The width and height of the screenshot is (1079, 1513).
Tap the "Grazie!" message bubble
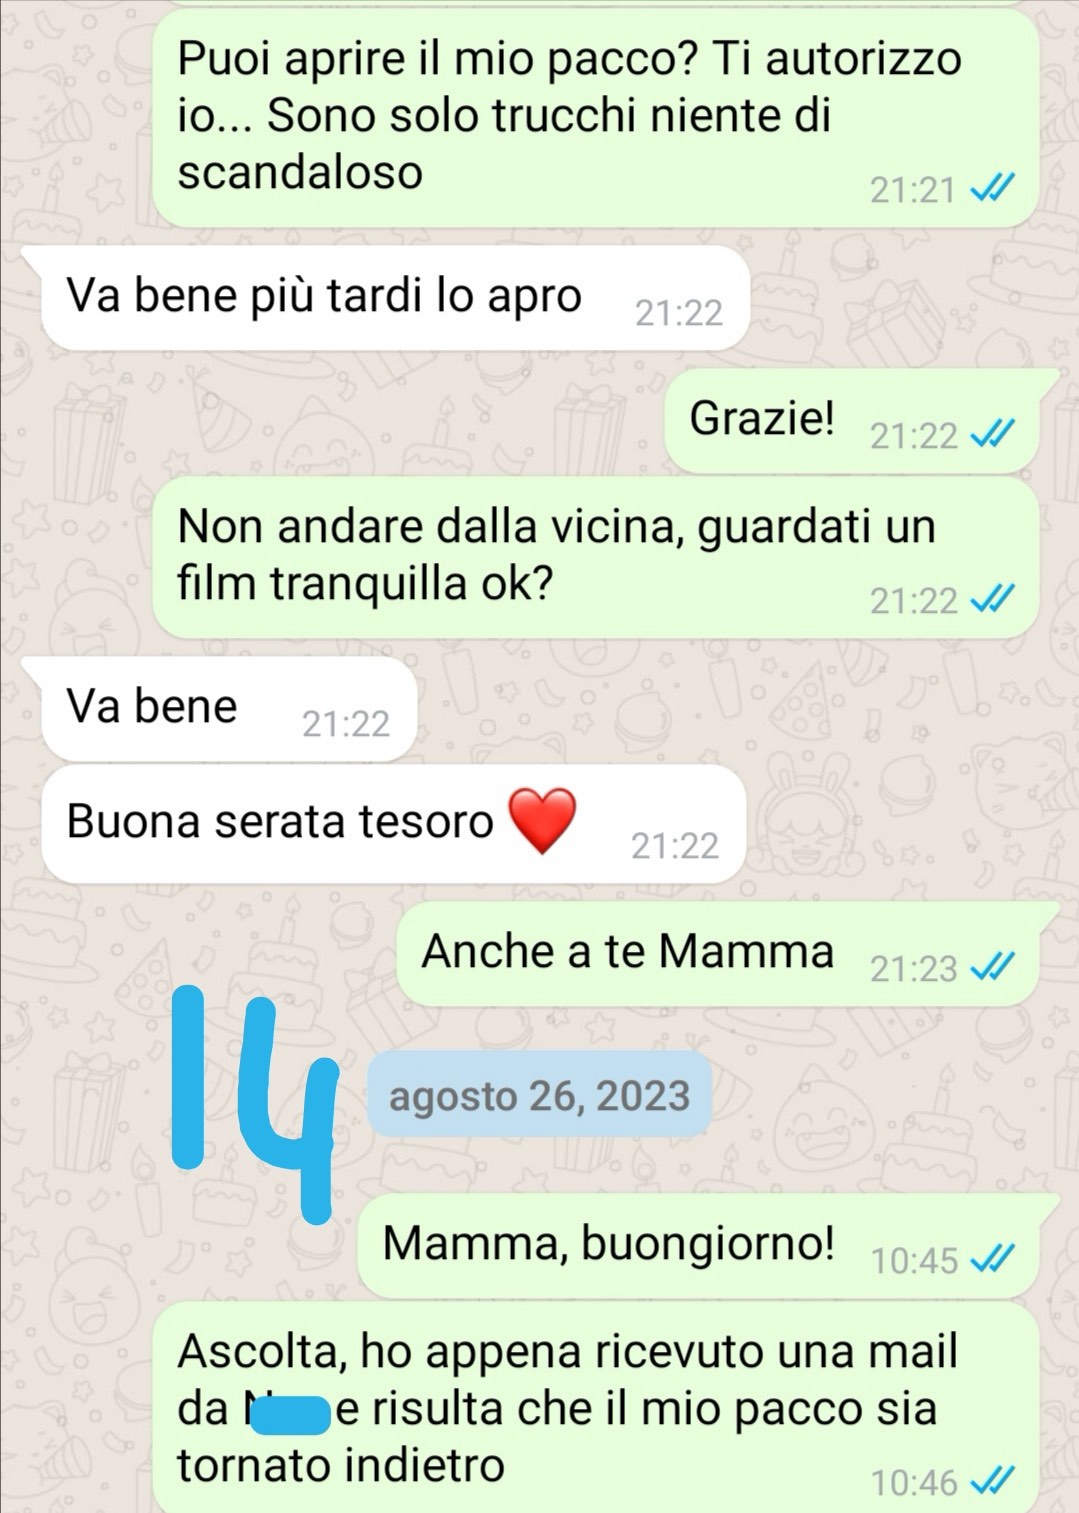(x=852, y=421)
